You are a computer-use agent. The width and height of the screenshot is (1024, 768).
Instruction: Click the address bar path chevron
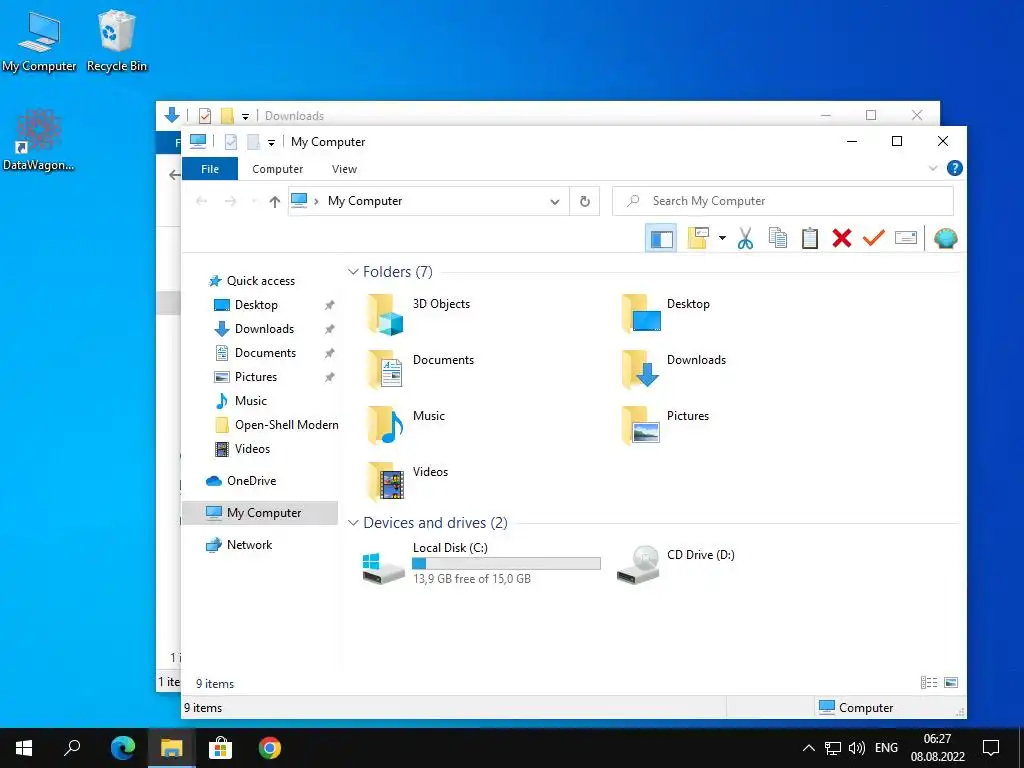pyautogui.click(x=316, y=201)
